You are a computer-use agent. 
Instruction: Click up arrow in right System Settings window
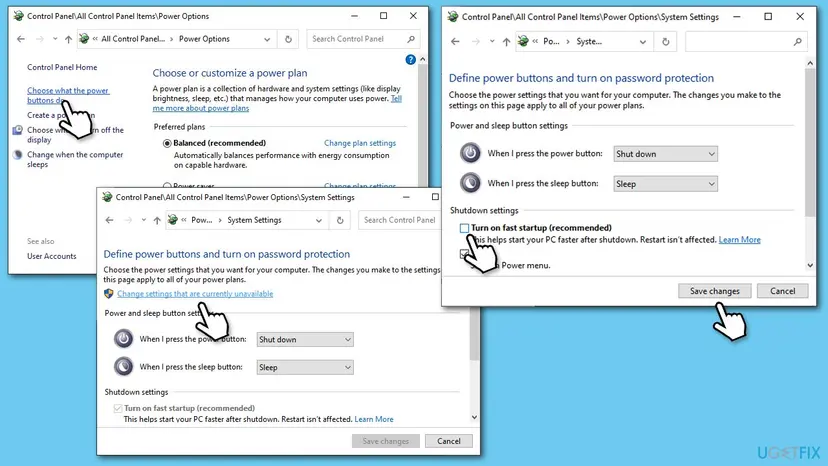(506, 42)
